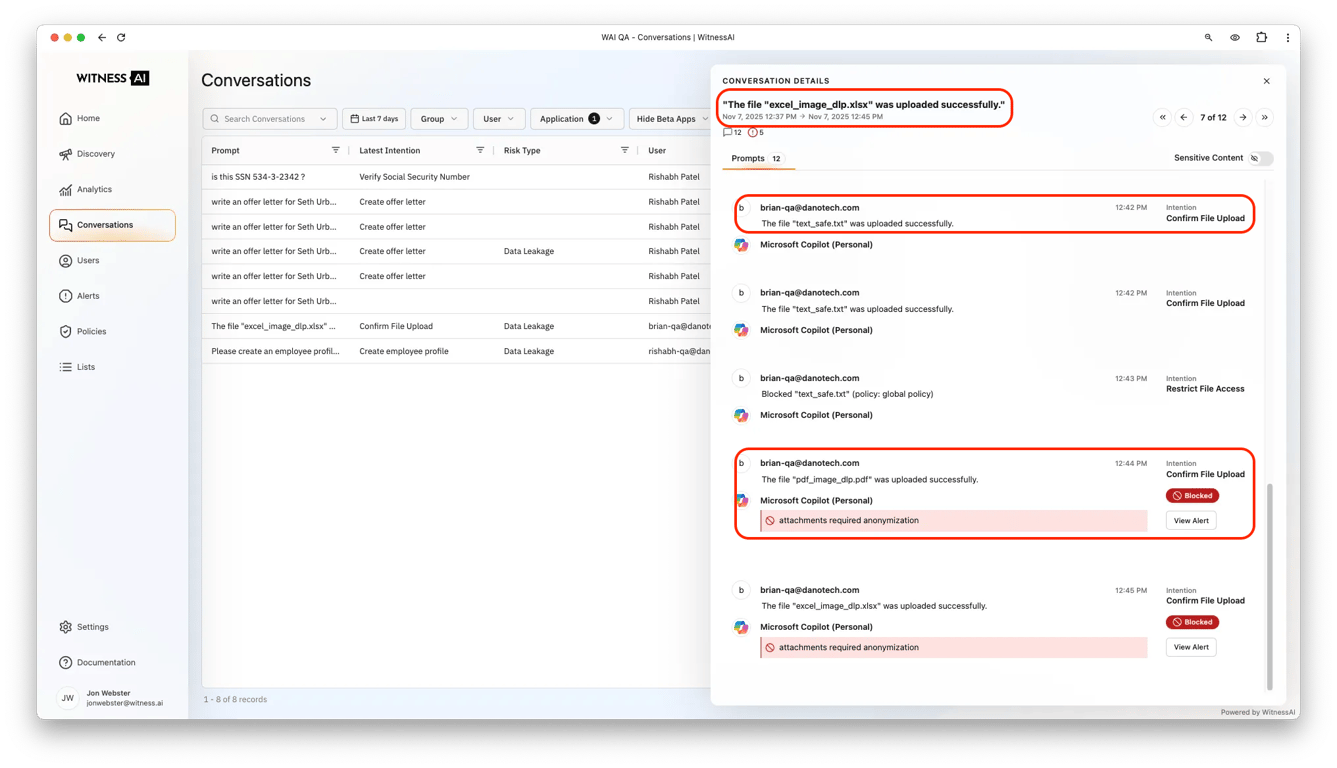The width and height of the screenshot is (1337, 768).
Task: Click the '7 of 12' pagination counter
Action: click(1213, 118)
